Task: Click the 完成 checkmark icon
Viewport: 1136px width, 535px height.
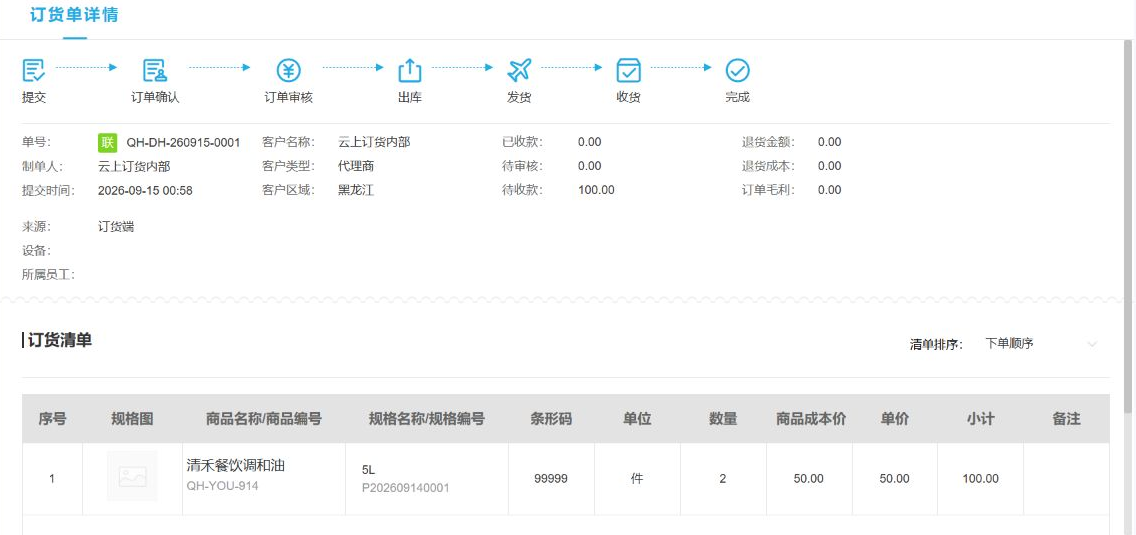Action: pyautogui.click(x=738, y=70)
